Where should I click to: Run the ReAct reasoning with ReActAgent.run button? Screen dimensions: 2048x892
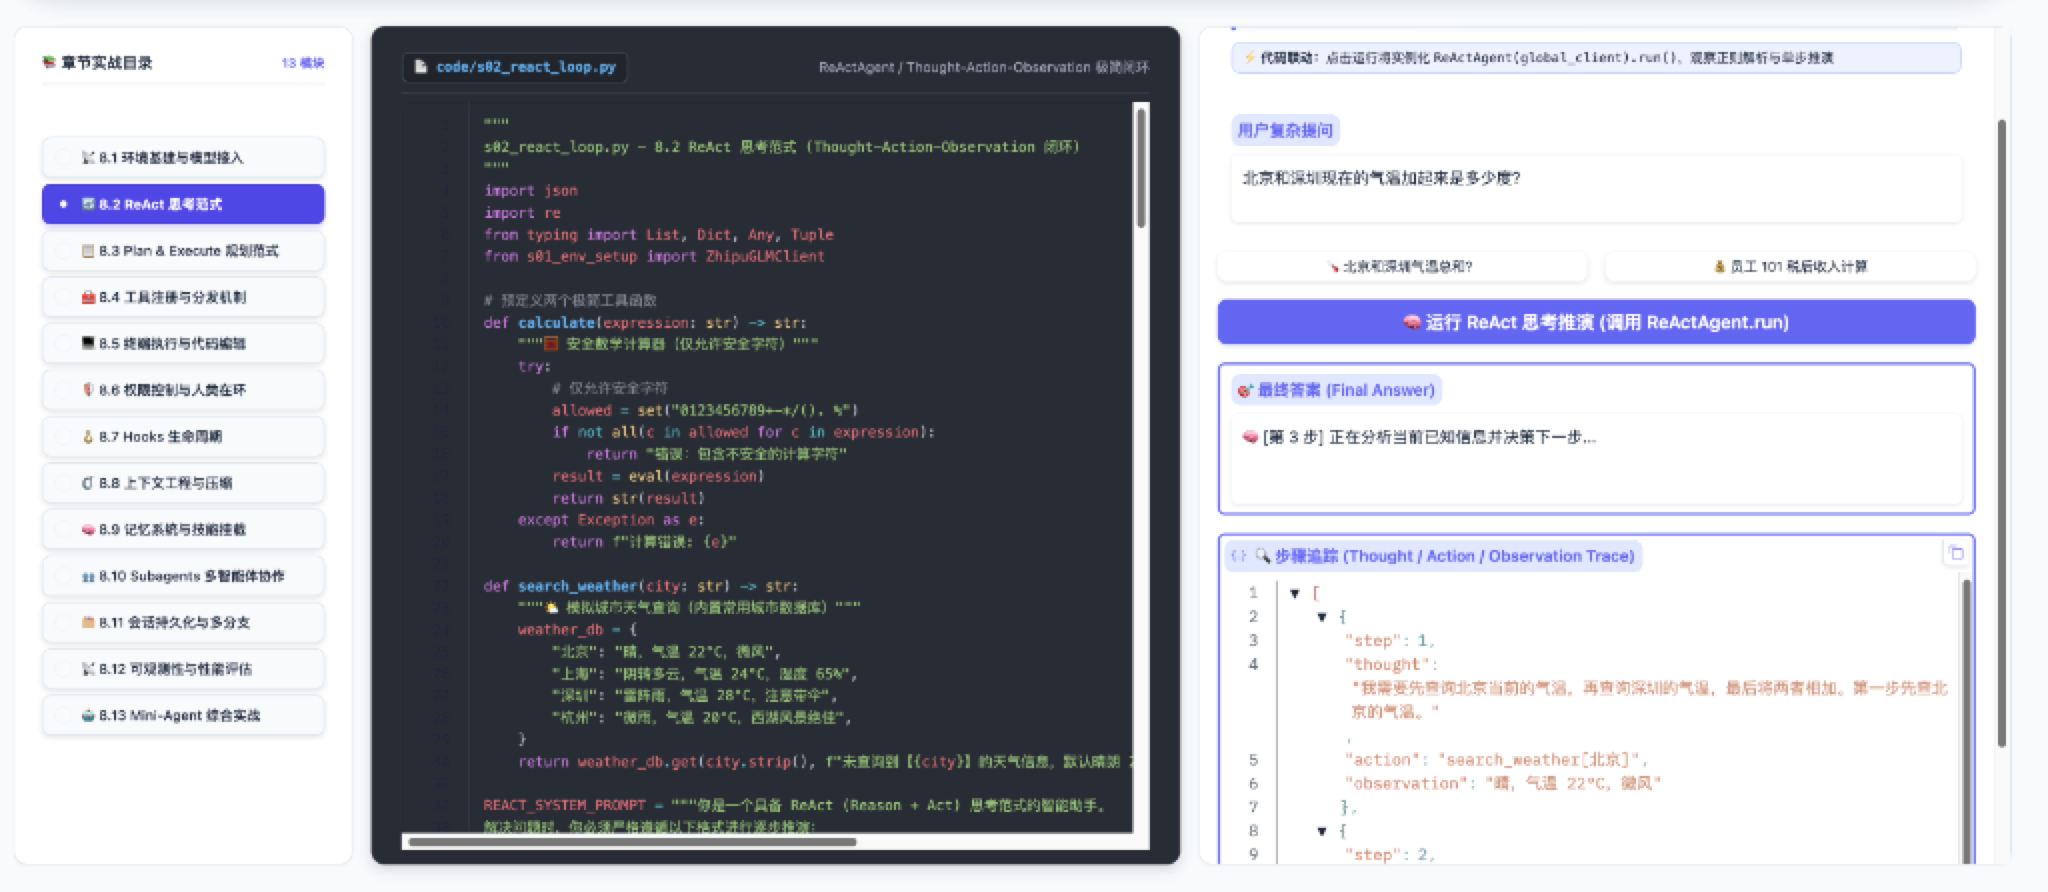point(1596,322)
